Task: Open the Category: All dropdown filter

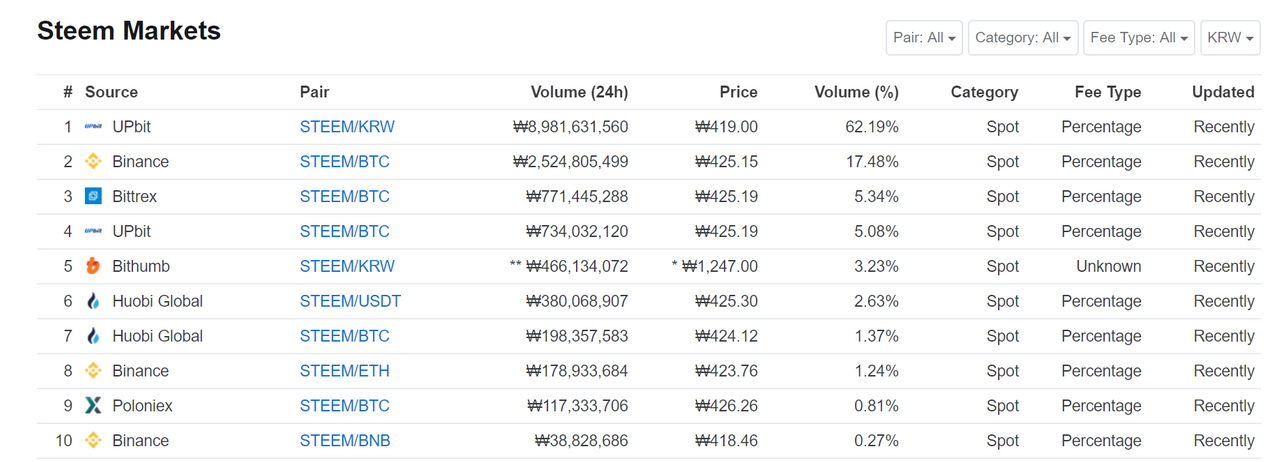Action: click(1023, 38)
